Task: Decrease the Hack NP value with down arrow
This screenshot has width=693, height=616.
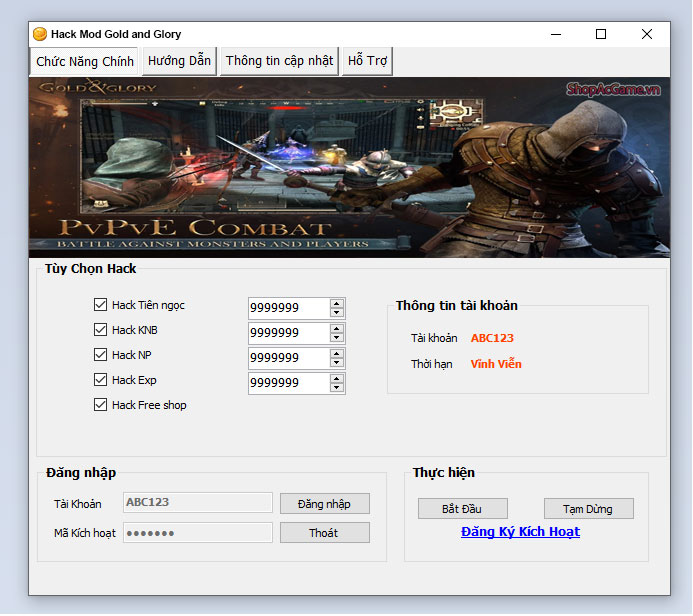Action: (x=336, y=362)
